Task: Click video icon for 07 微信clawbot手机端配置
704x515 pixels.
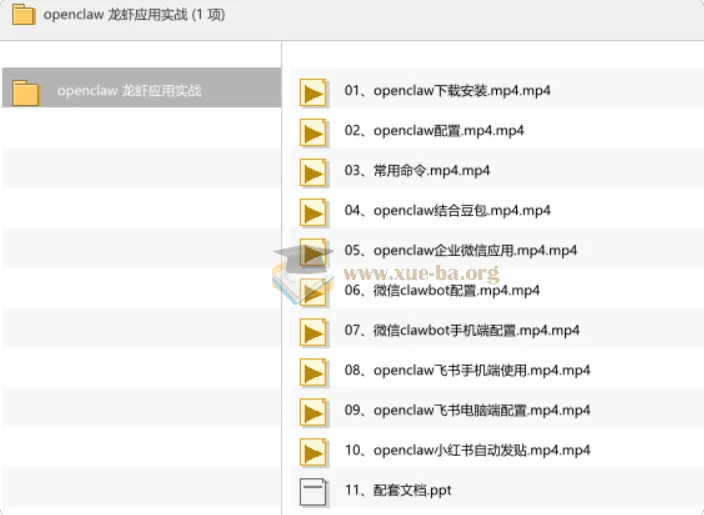Action: 313,332
